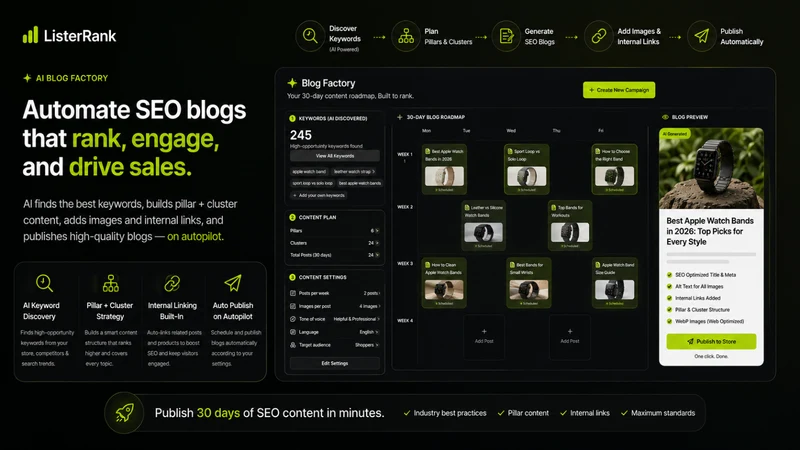800x450 pixels.
Task: Select the apple watch band keyword tag
Action: coord(309,171)
